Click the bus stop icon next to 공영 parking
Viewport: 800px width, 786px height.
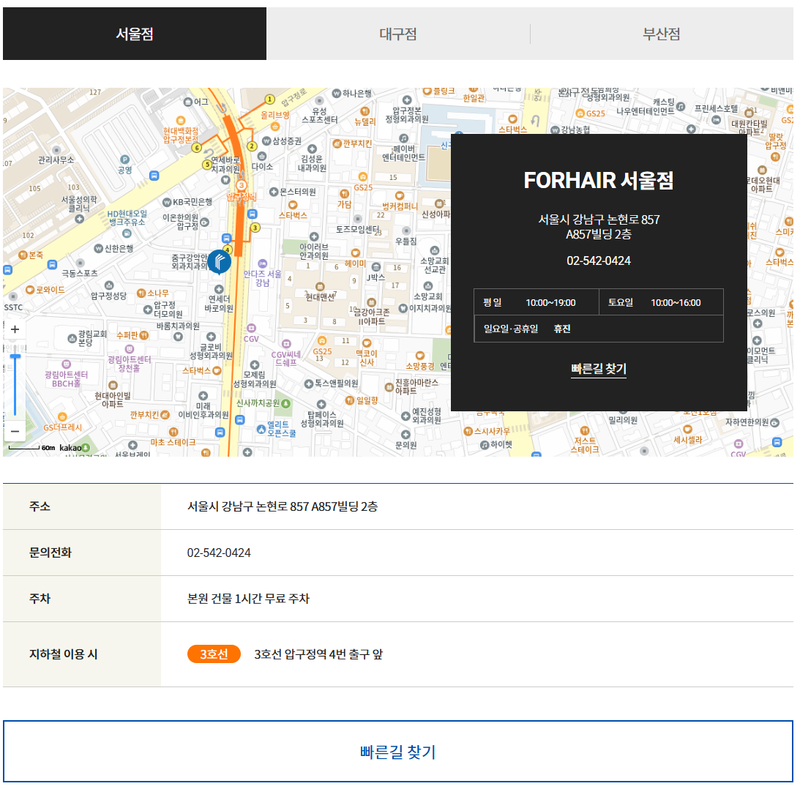[x=154, y=176]
